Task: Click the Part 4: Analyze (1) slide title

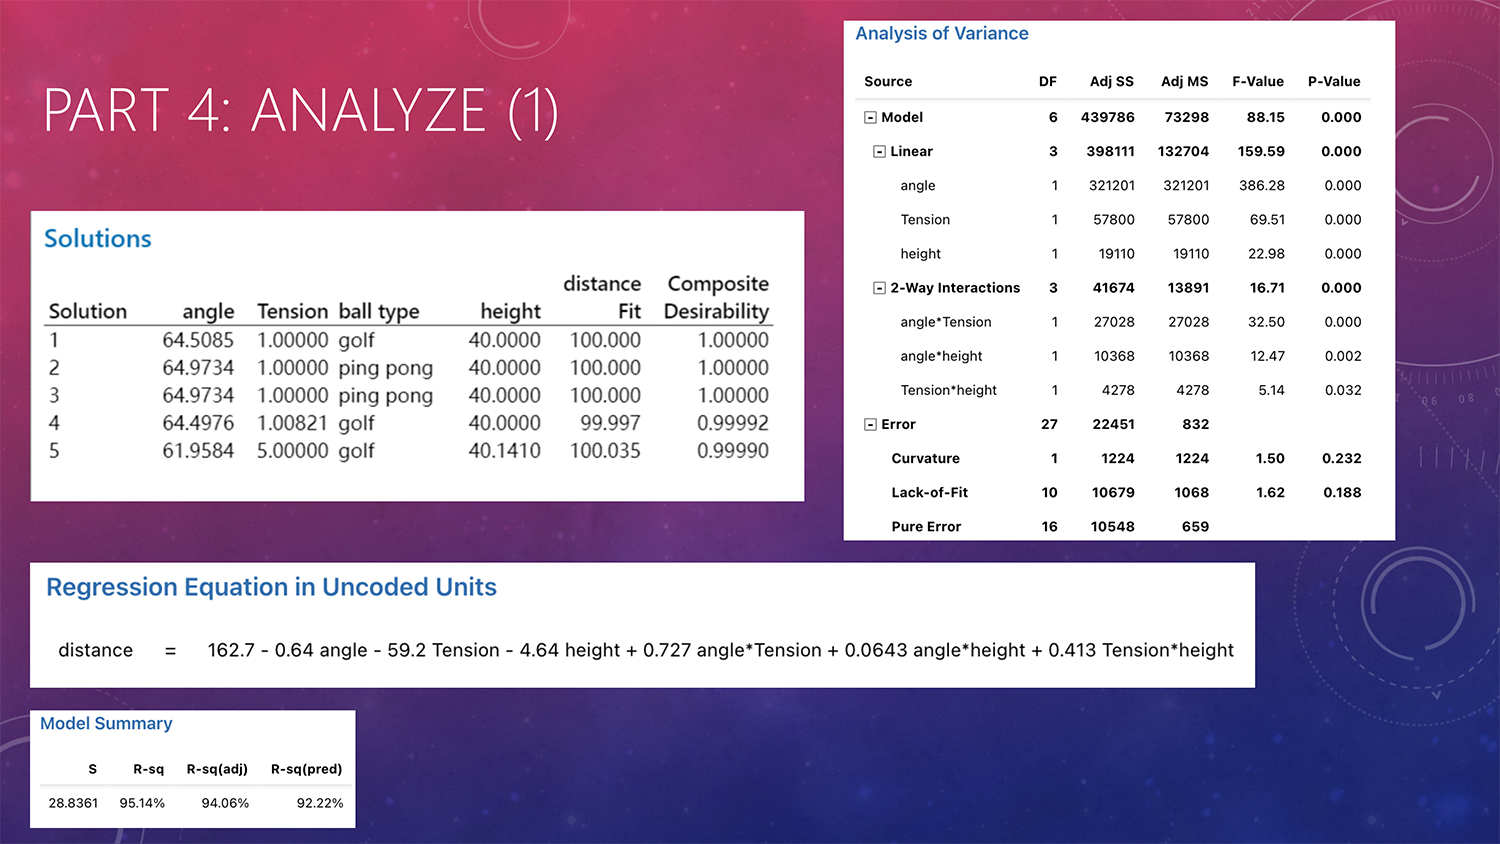Action: point(300,110)
